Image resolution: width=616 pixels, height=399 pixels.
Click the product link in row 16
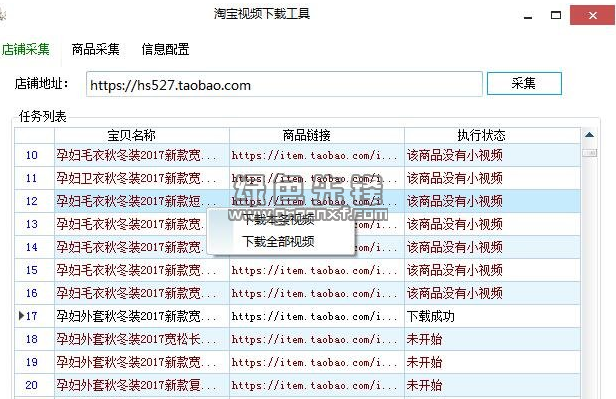click(x=314, y=293)
